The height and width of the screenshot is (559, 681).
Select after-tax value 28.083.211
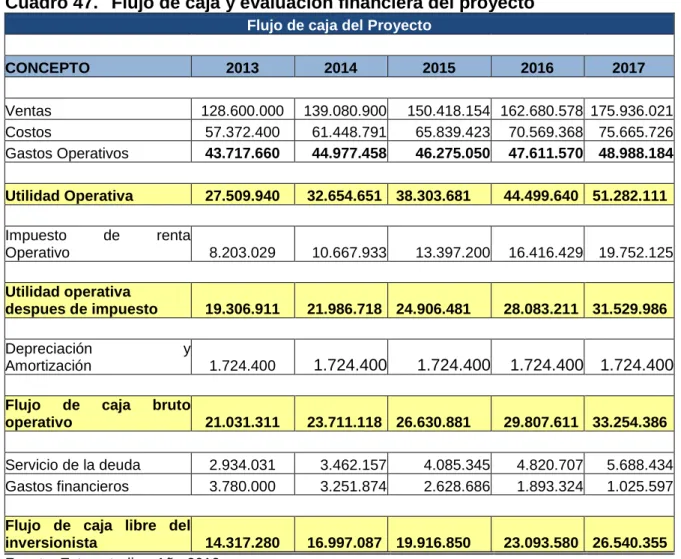coord(541,309)
